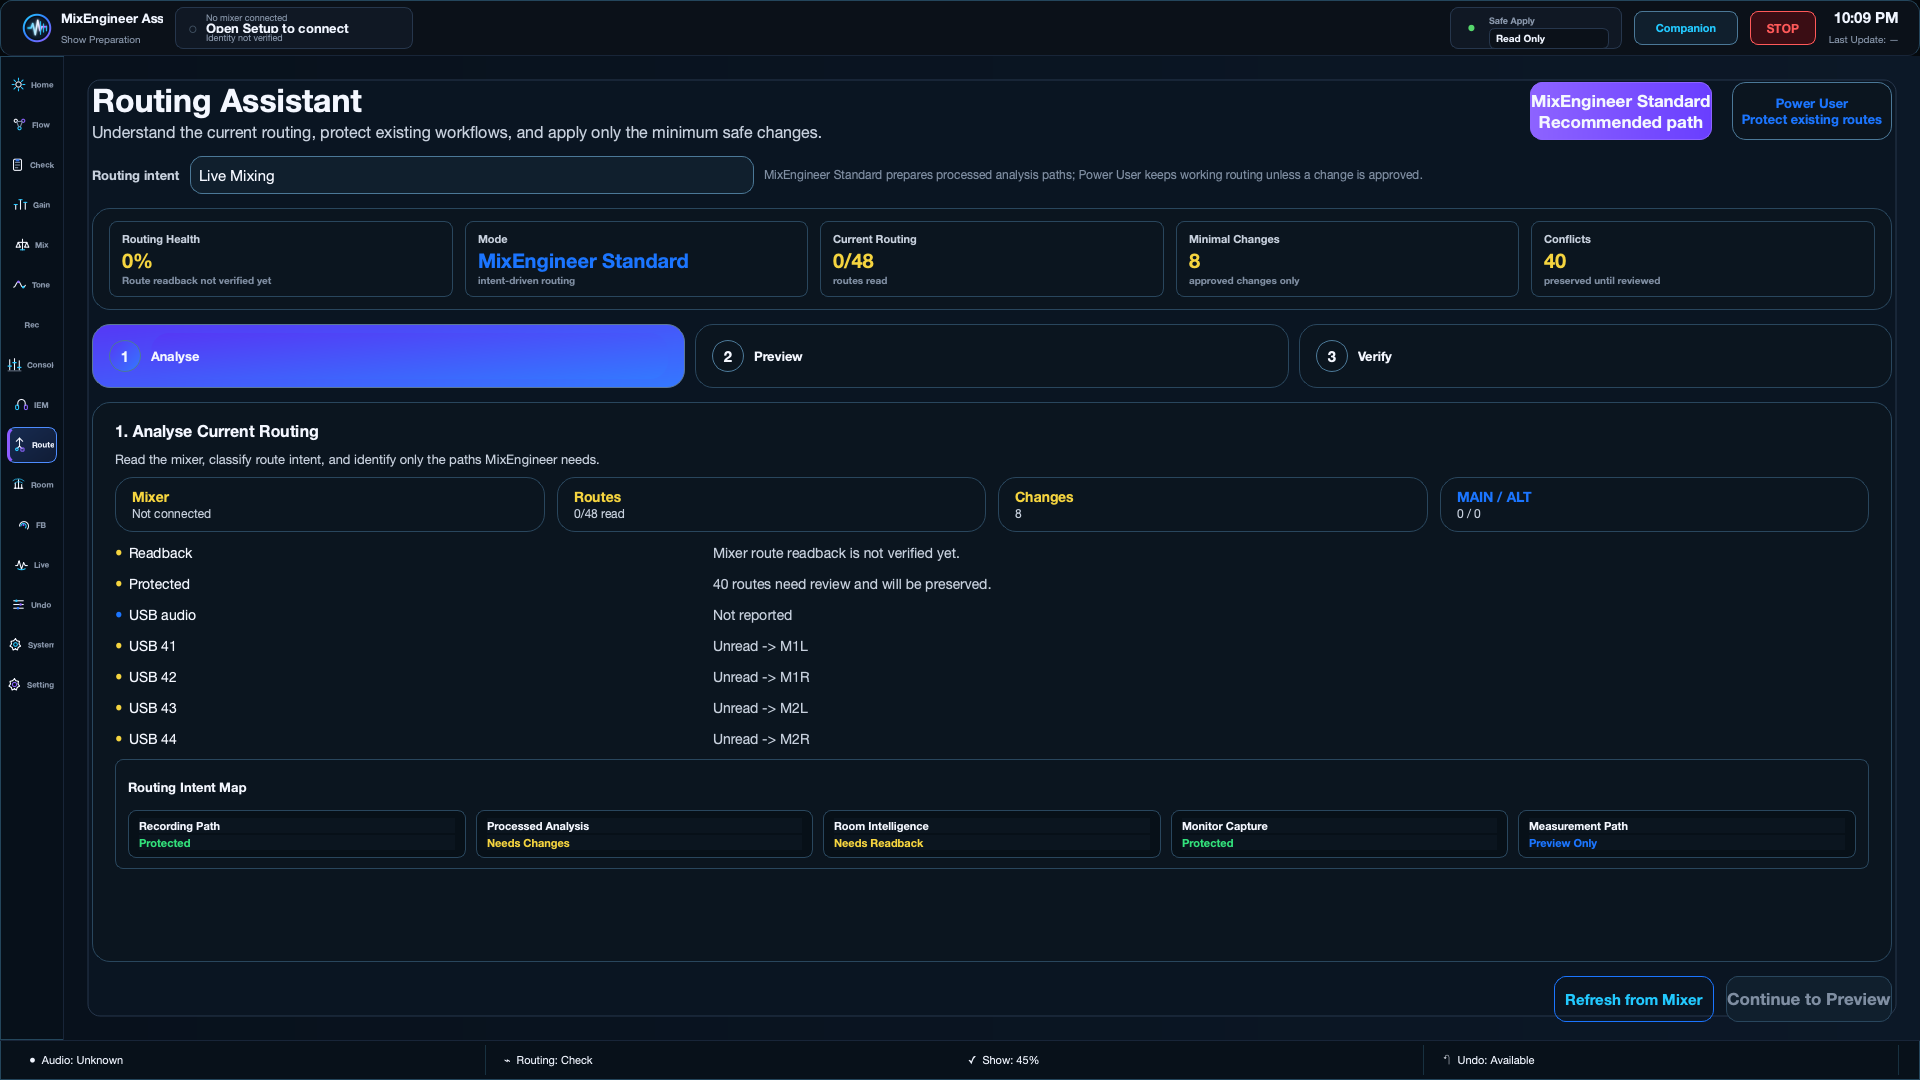Switch to step 3 Verify
The image size is (1920, 1080).
[1595, 356]
